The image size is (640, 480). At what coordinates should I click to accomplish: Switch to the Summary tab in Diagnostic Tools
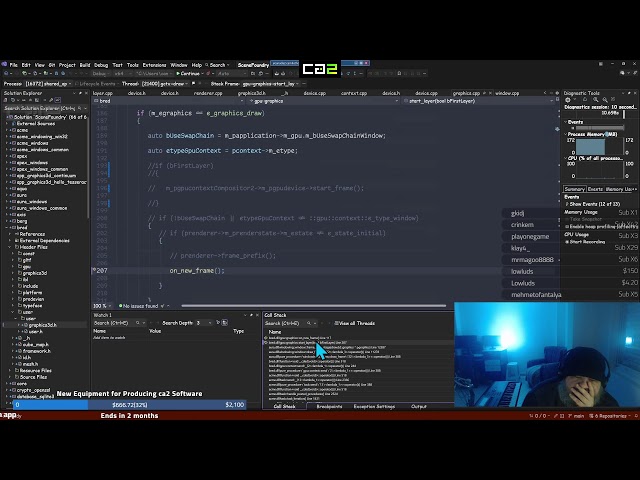click(x=574, y=189)
